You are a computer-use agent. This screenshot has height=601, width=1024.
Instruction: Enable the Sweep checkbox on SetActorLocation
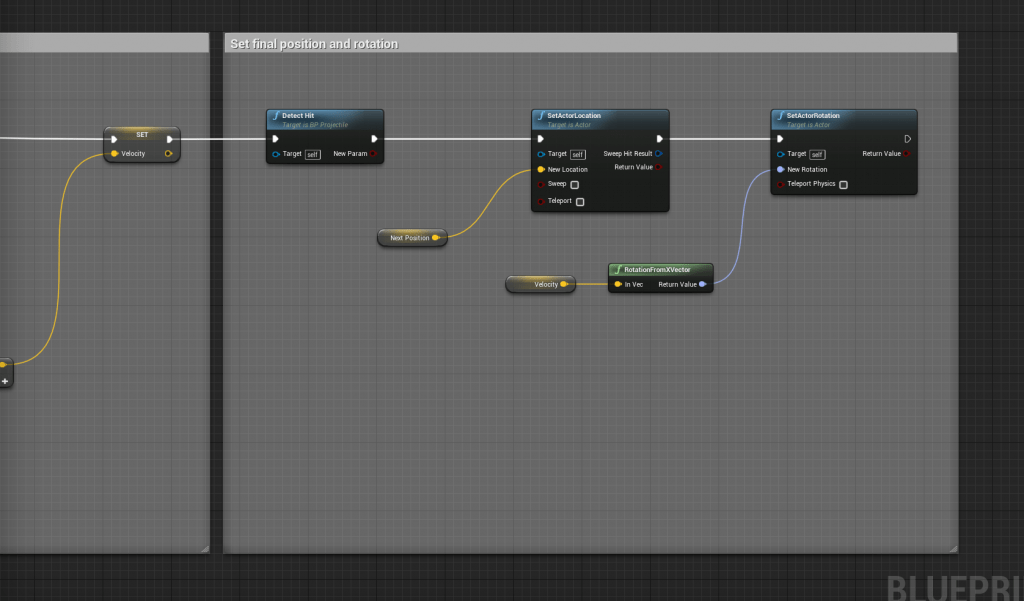[575, 185]
